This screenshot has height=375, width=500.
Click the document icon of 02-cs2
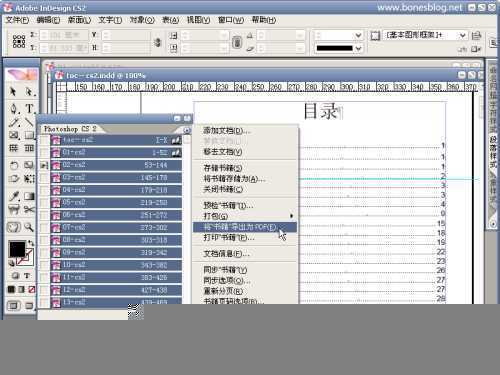(x=56, y=165)
